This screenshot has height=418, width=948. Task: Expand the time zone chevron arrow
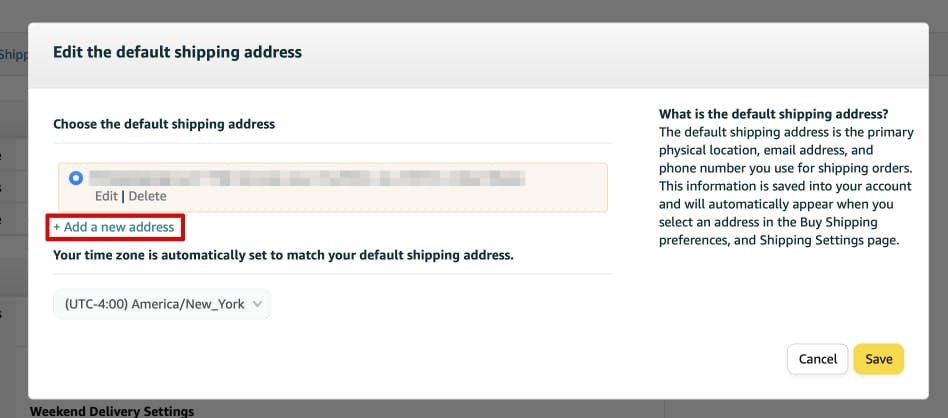coord(257,304)
